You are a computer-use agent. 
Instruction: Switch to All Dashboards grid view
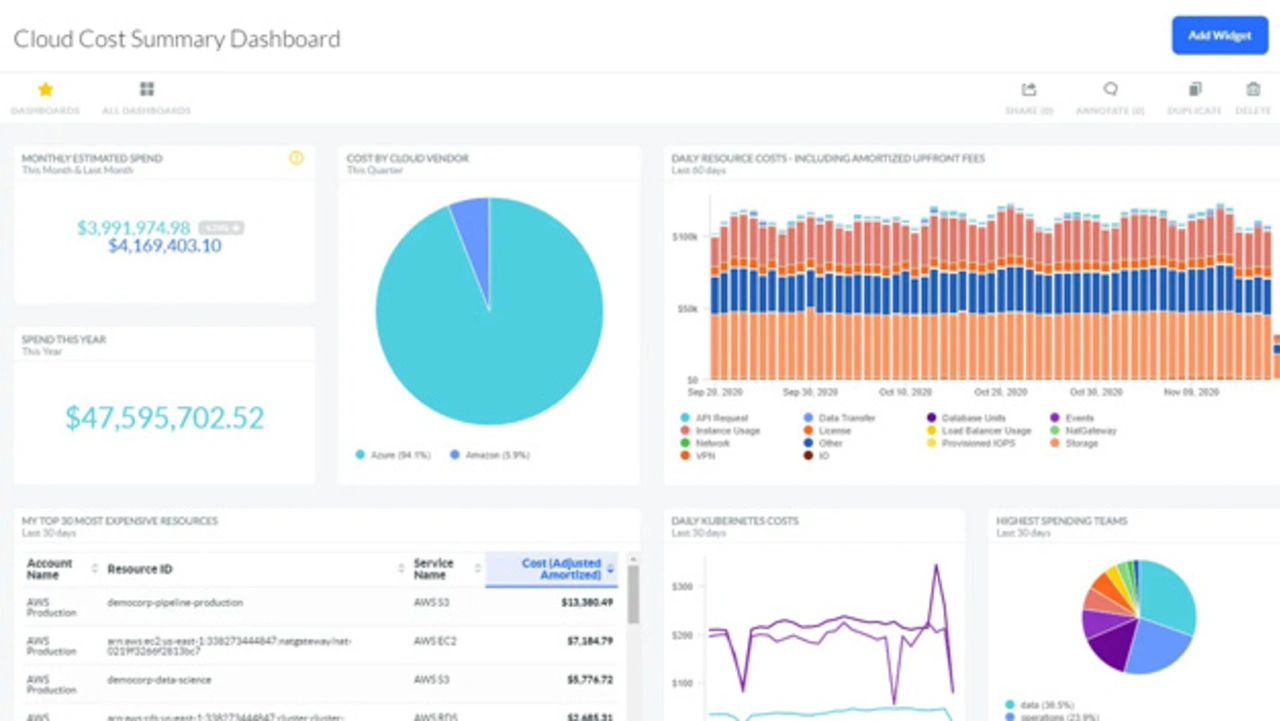tap(147, 90)
